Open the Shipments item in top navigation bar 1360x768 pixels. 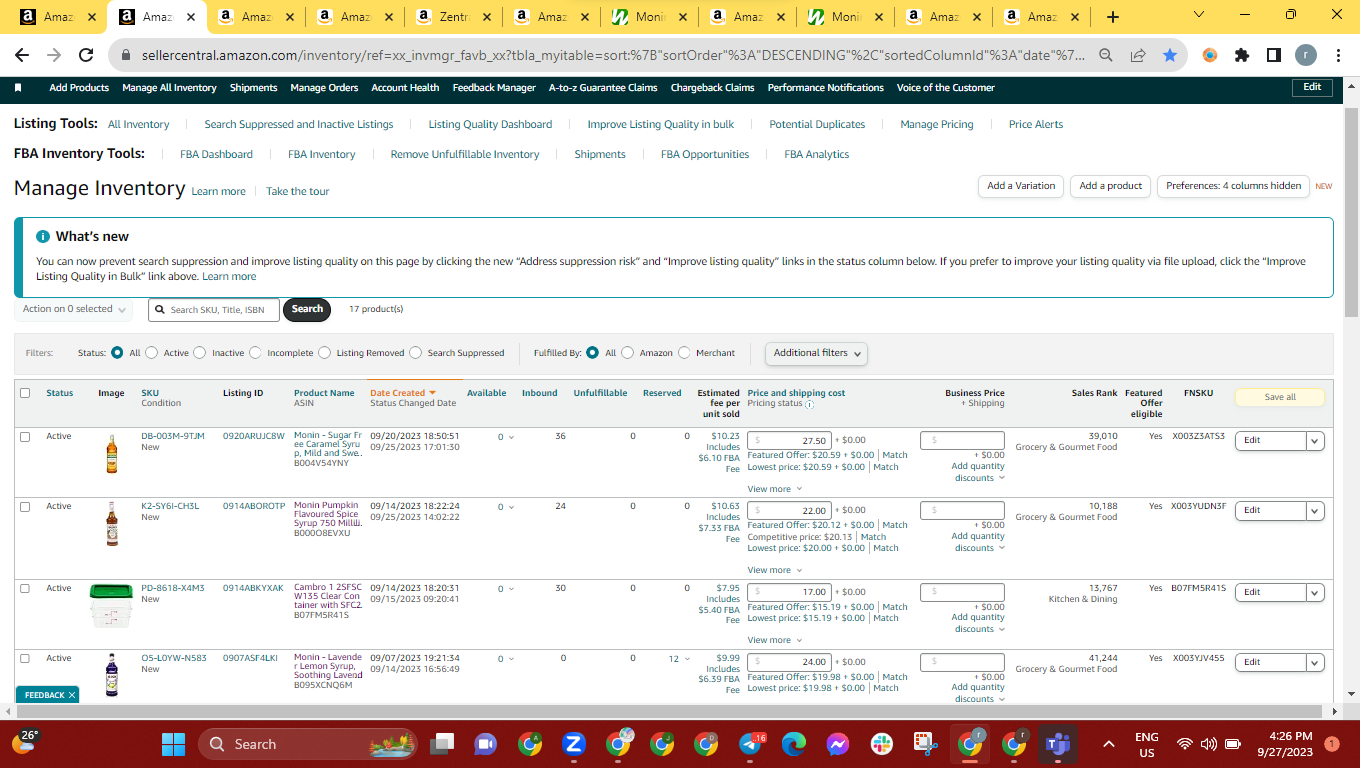(254, 88)
